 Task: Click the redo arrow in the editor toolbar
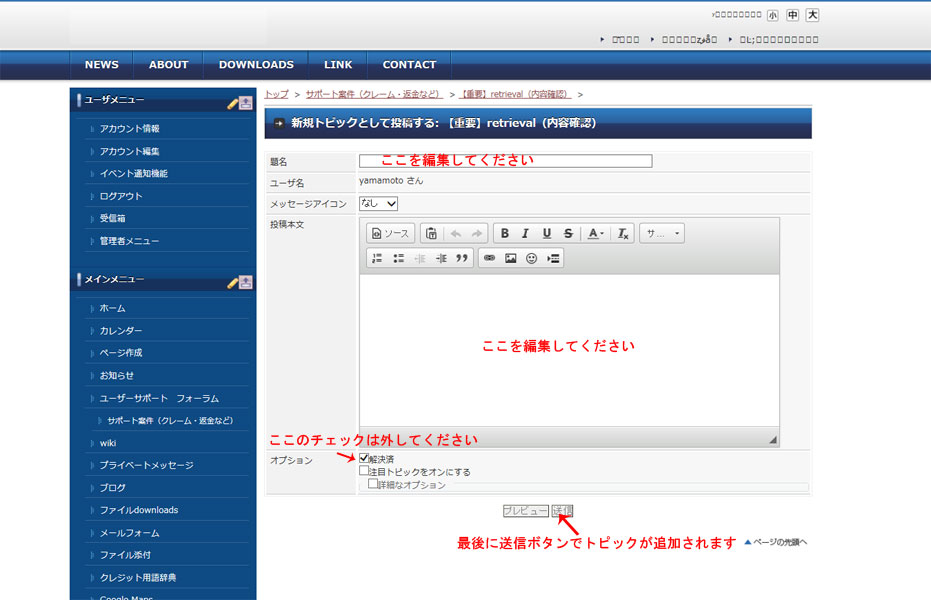tap(477, 234)
